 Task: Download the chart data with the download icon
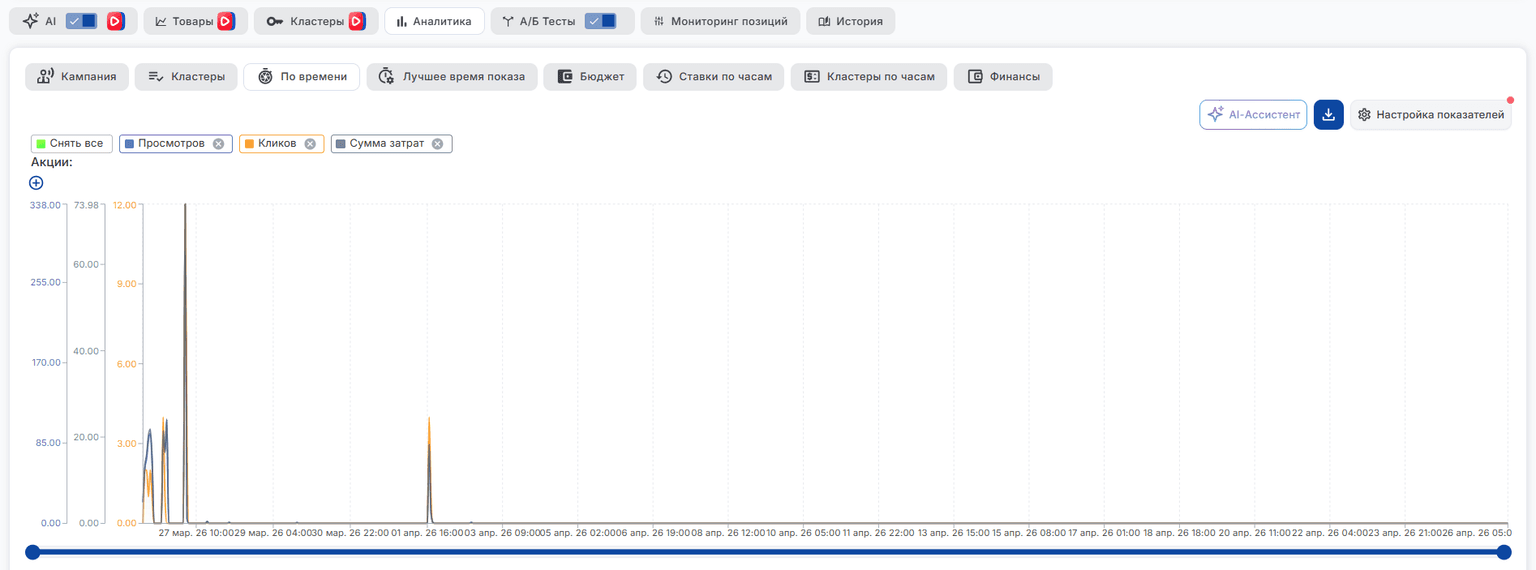tap(1328, 115)
